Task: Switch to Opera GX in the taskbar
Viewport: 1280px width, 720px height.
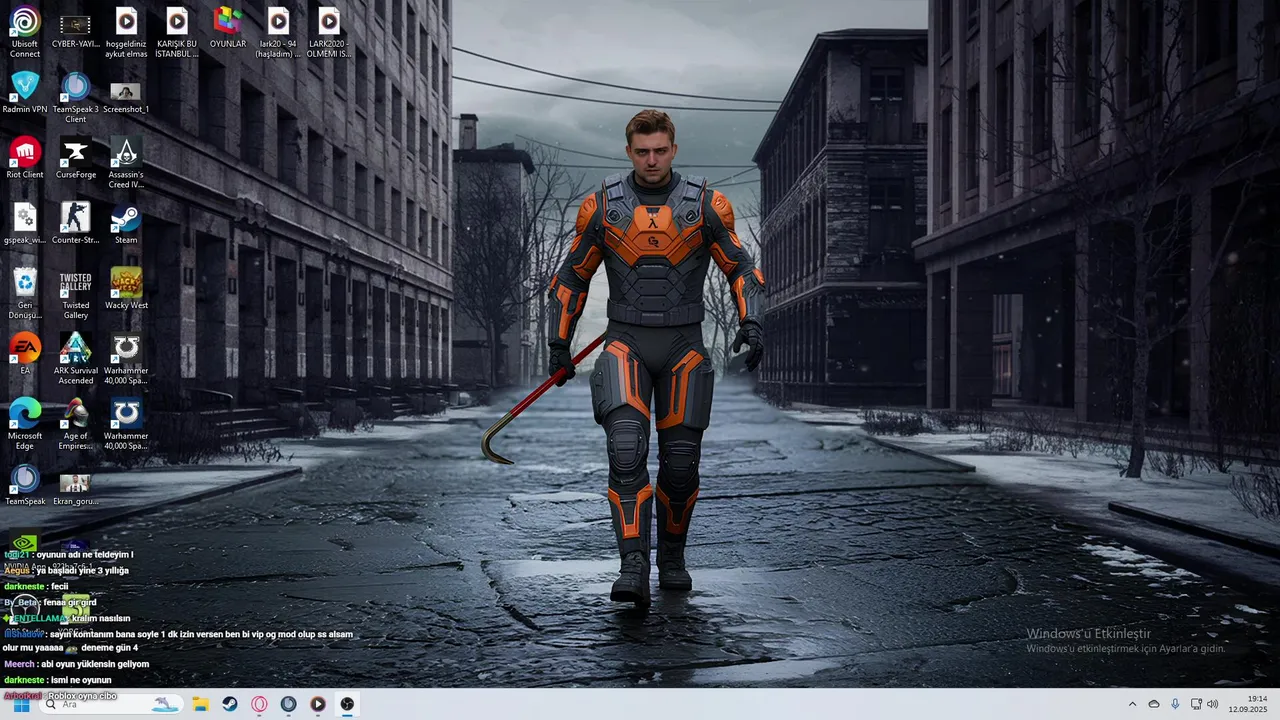Action: (x=259, y=704)
